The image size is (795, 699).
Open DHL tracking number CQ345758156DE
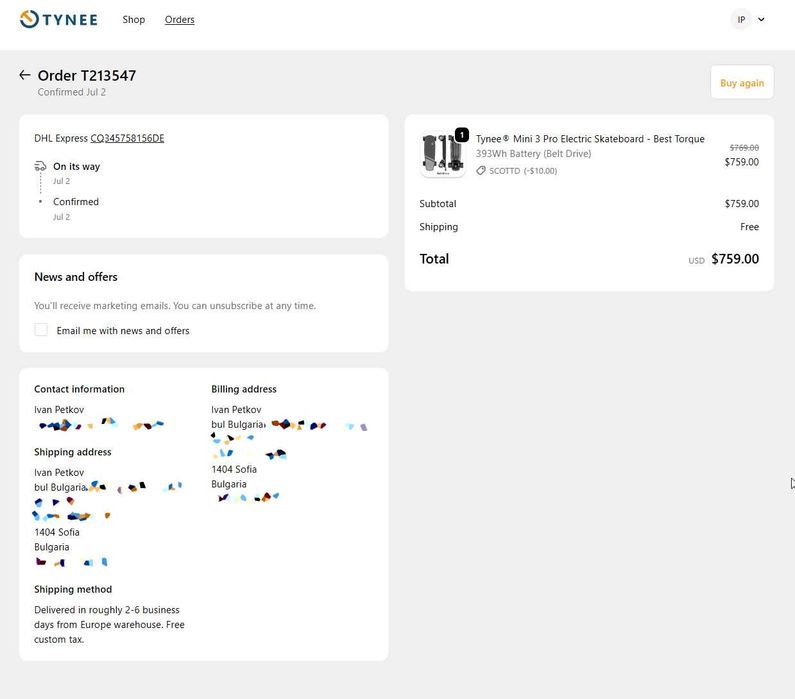coord(127,138)
